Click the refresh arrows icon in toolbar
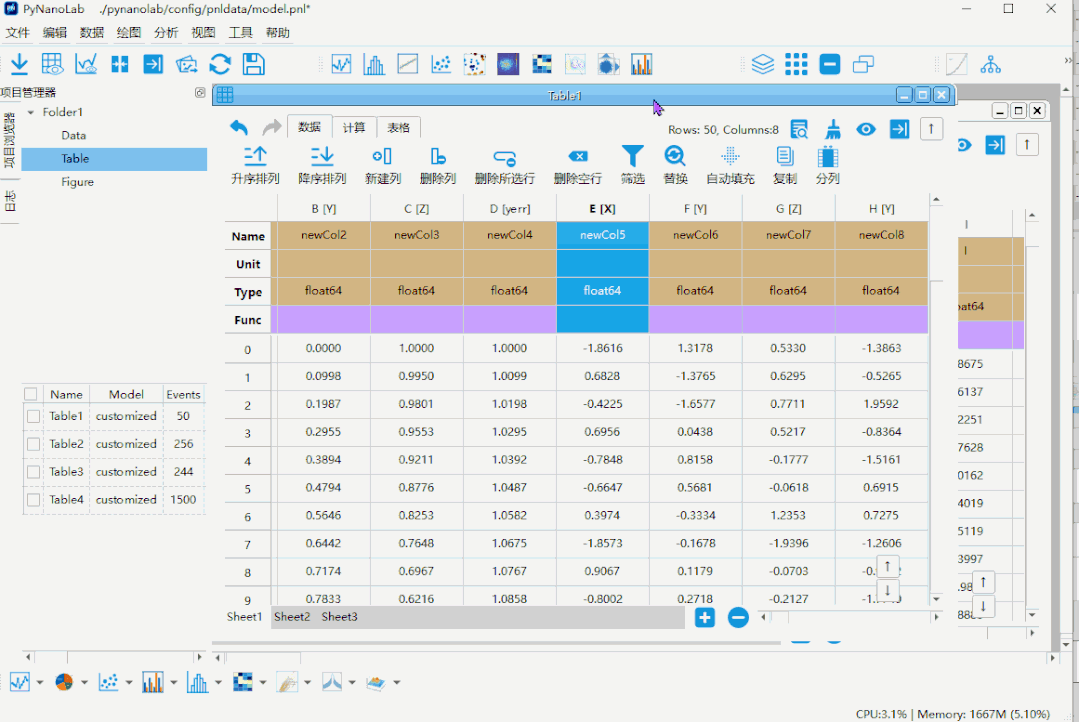This screenshot has height=722, width=1079. click(220, 64)
